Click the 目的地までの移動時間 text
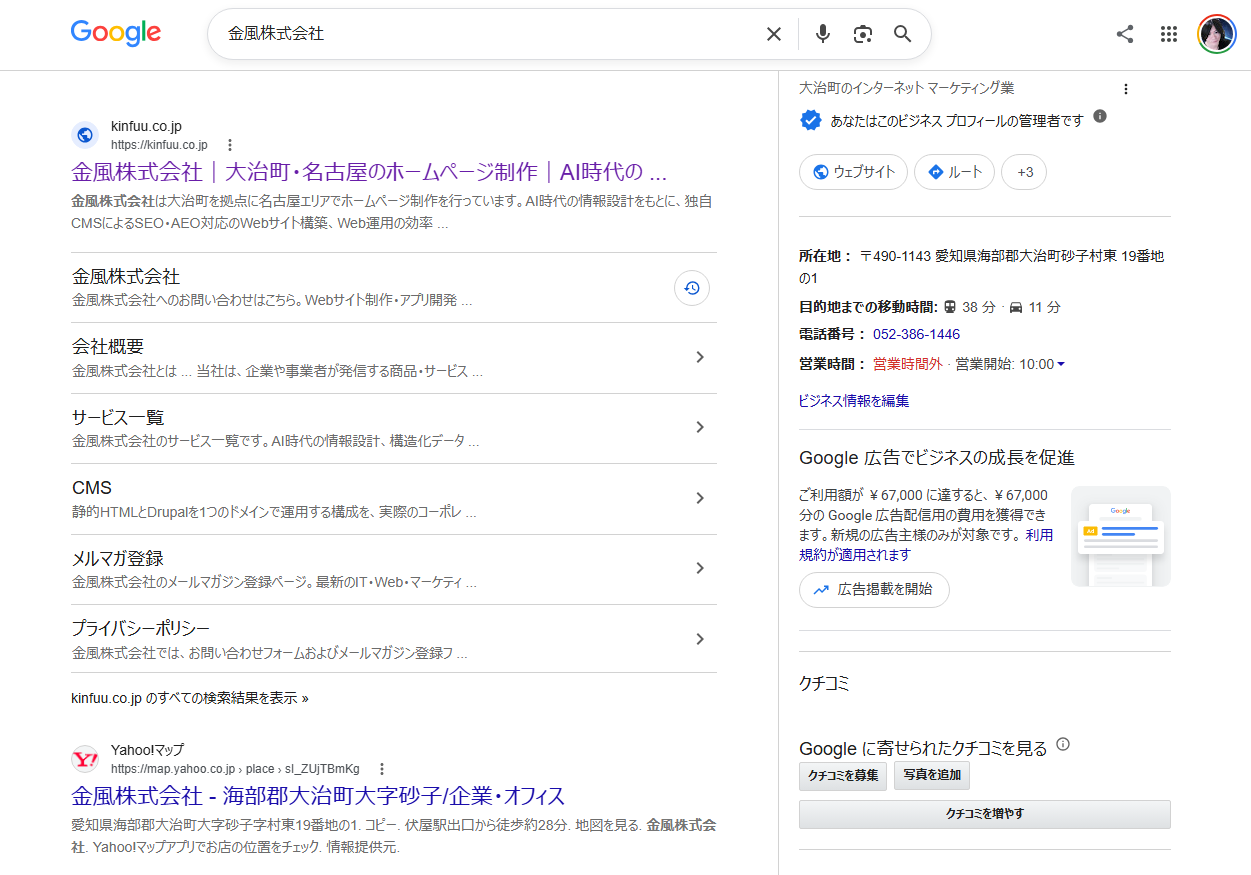 point(868,307)
